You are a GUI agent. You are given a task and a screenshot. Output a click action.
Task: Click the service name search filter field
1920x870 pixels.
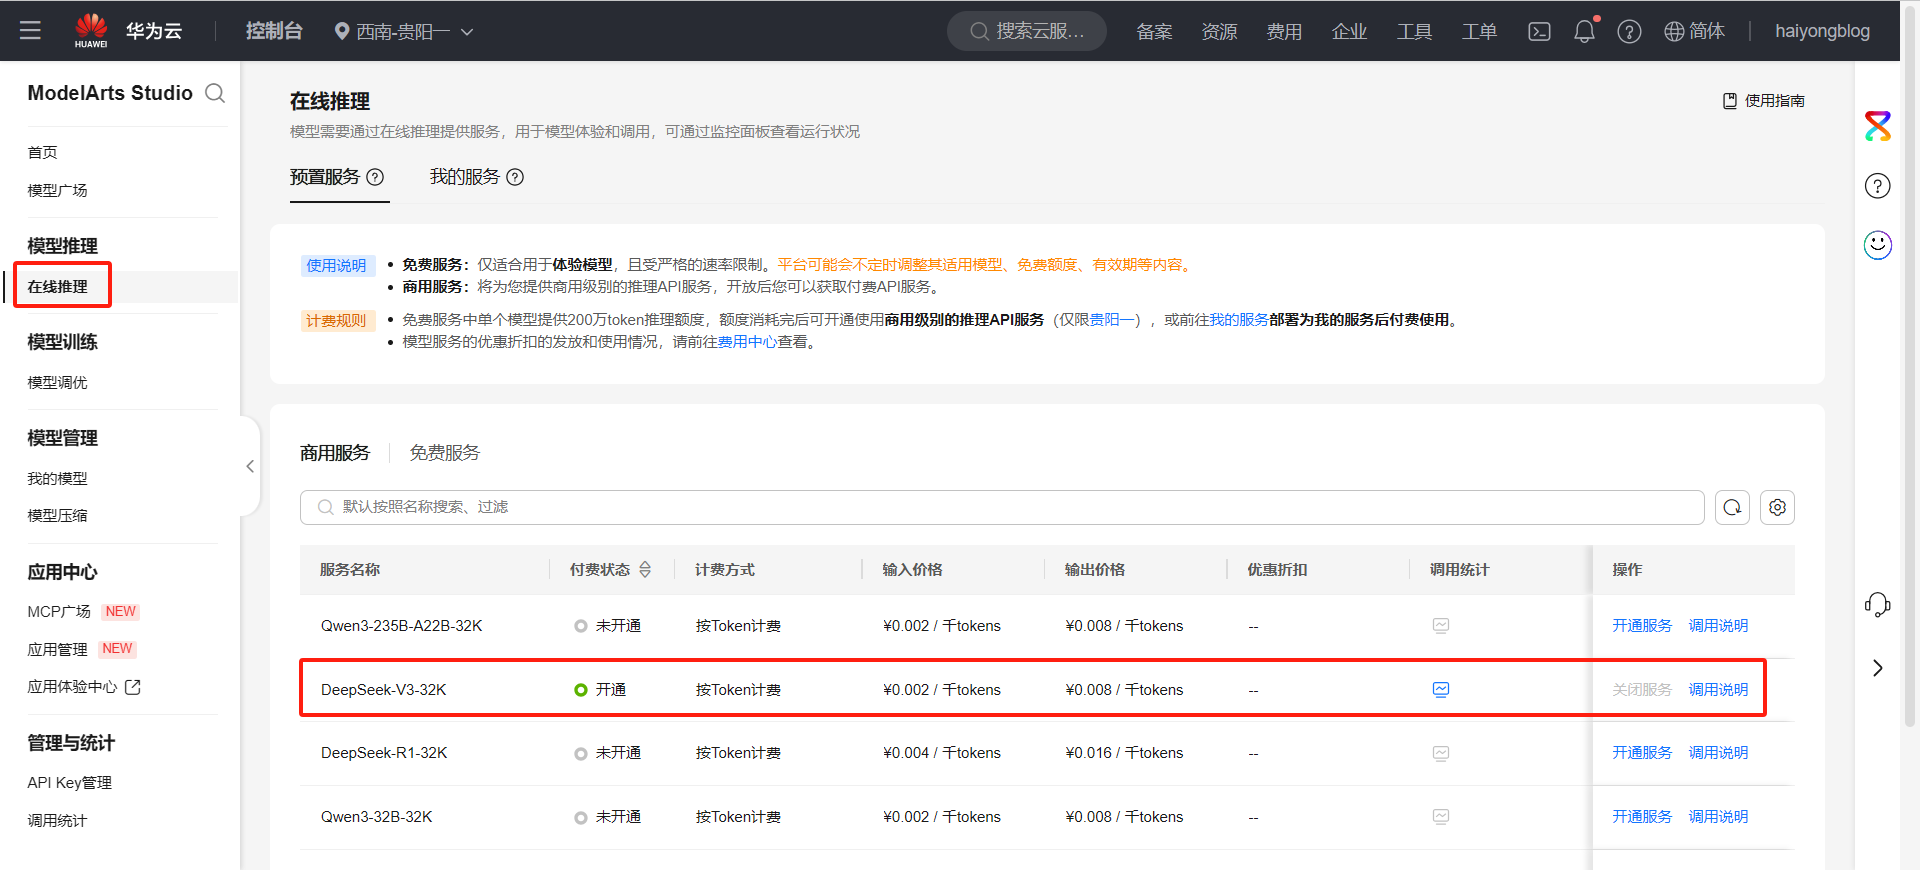point(1000,508)
